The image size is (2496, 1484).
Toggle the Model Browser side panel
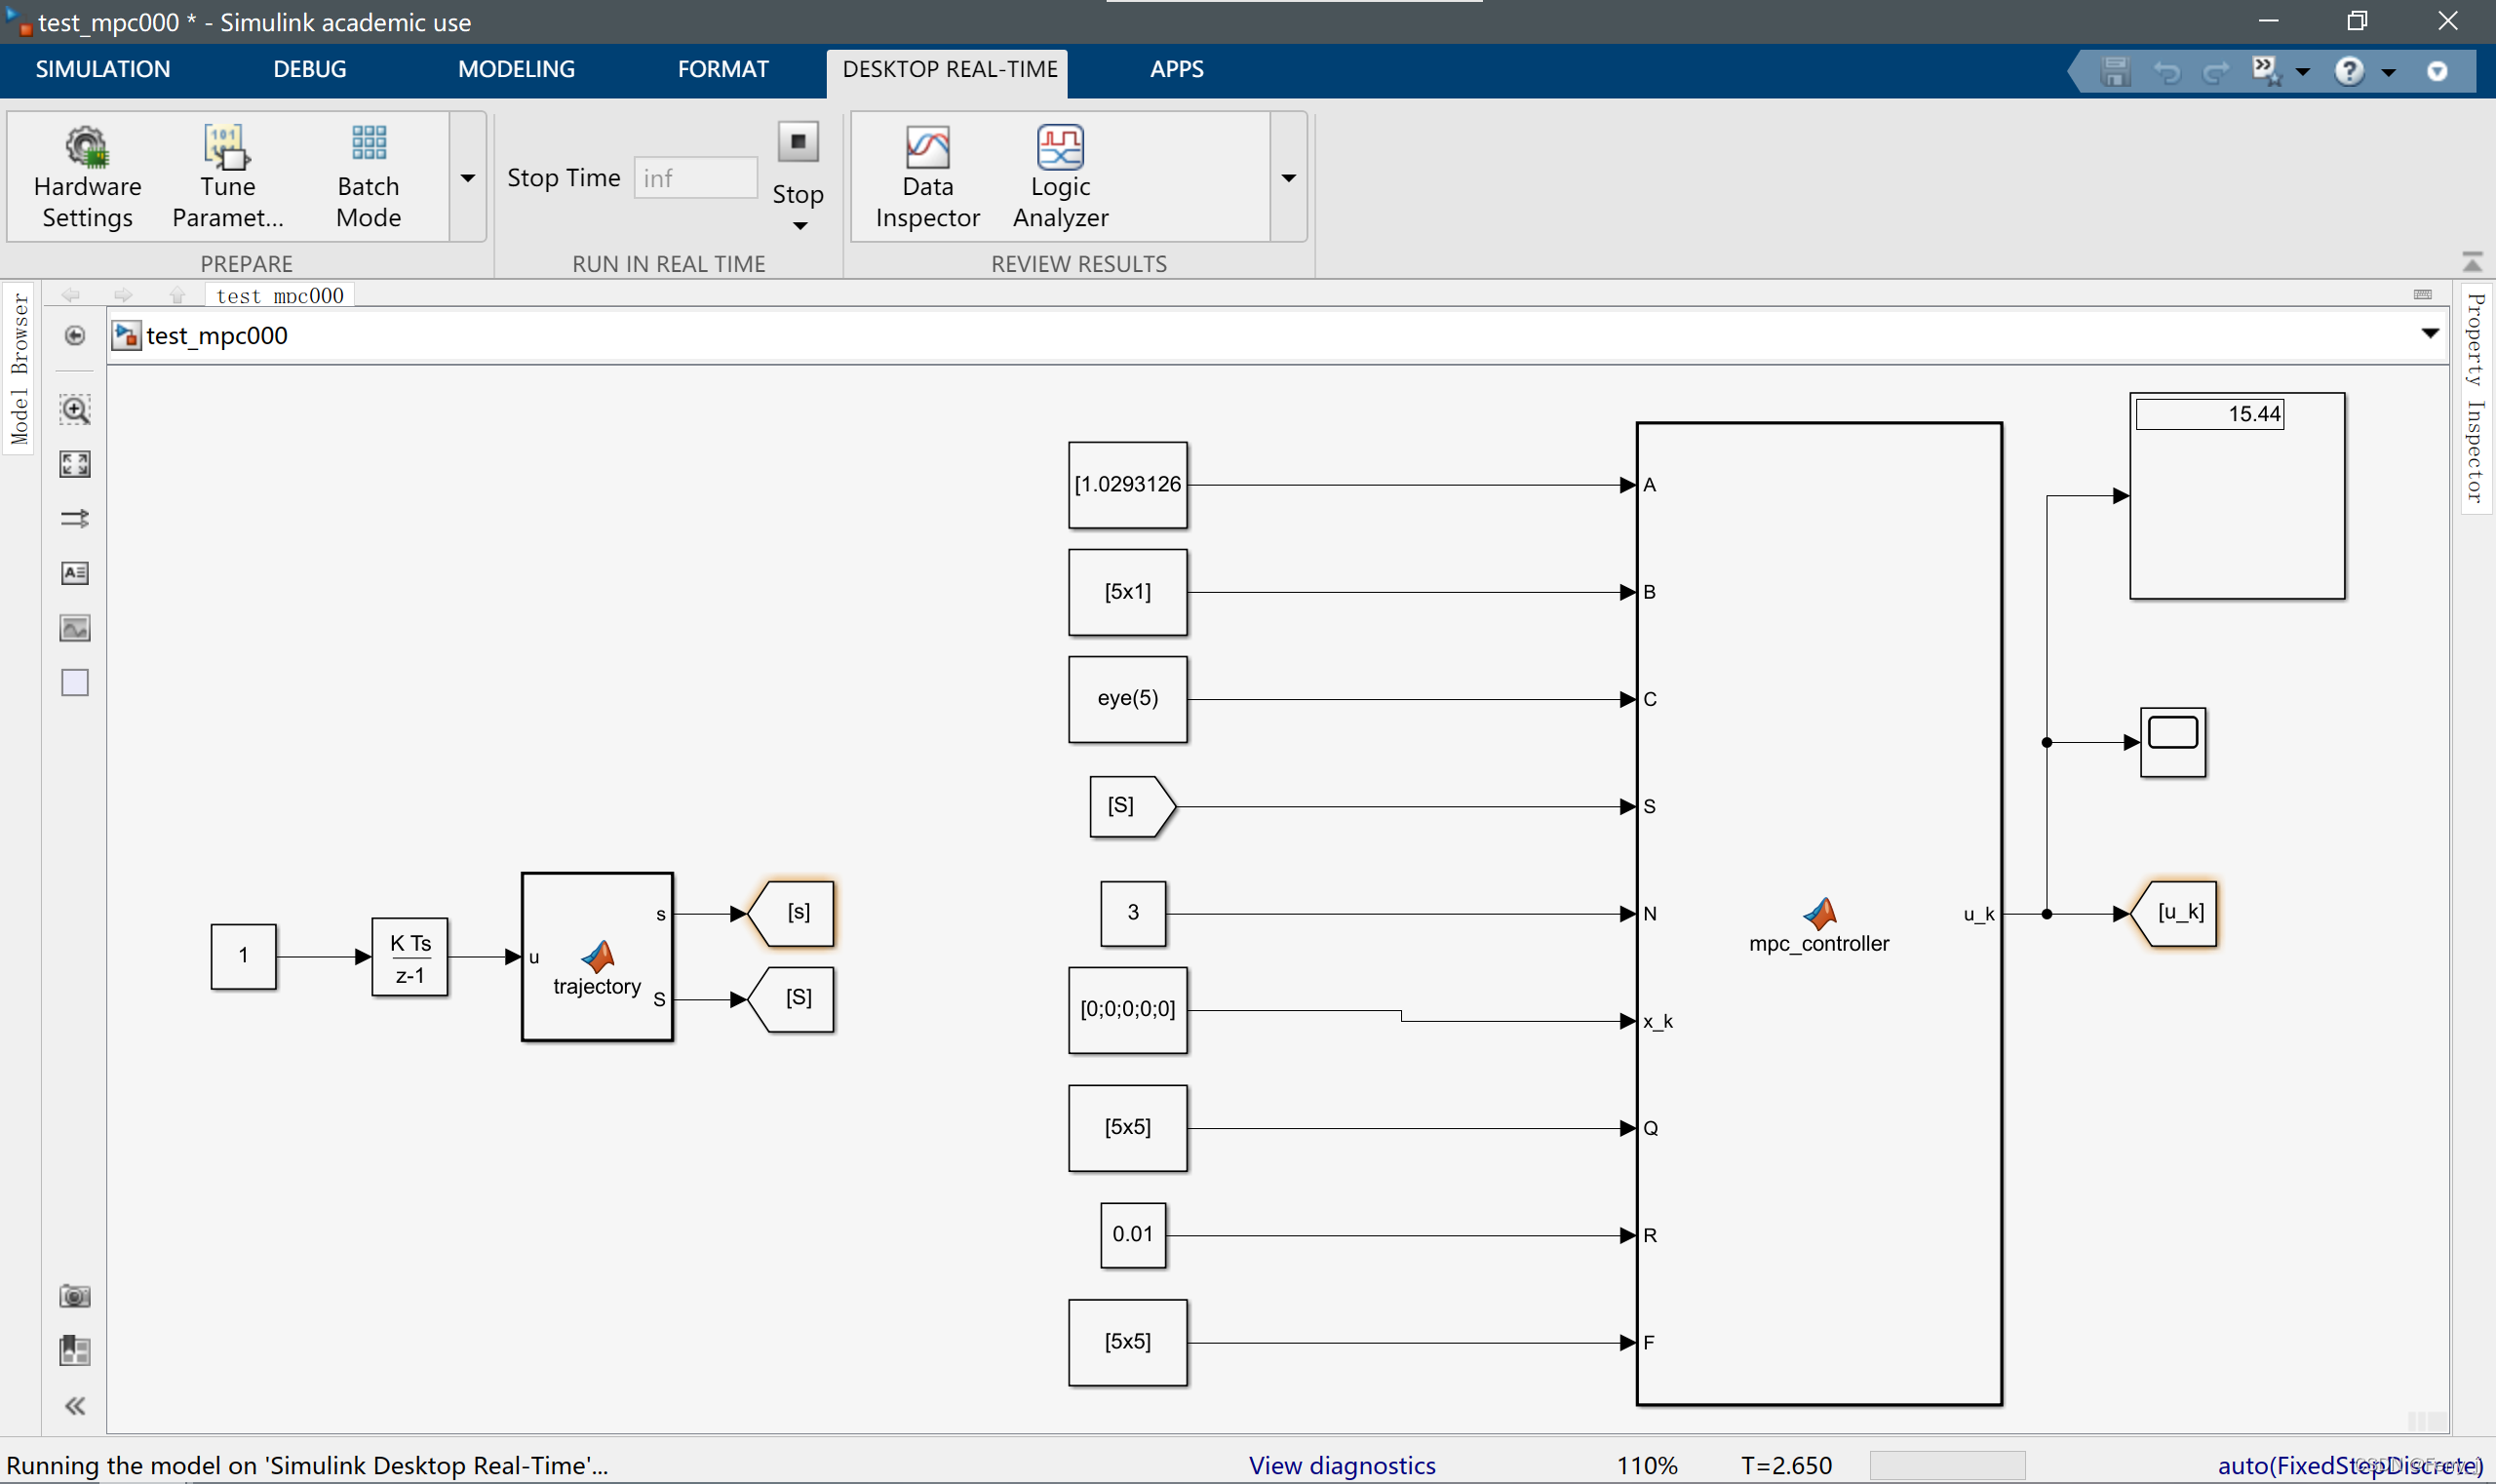[19, 368]
